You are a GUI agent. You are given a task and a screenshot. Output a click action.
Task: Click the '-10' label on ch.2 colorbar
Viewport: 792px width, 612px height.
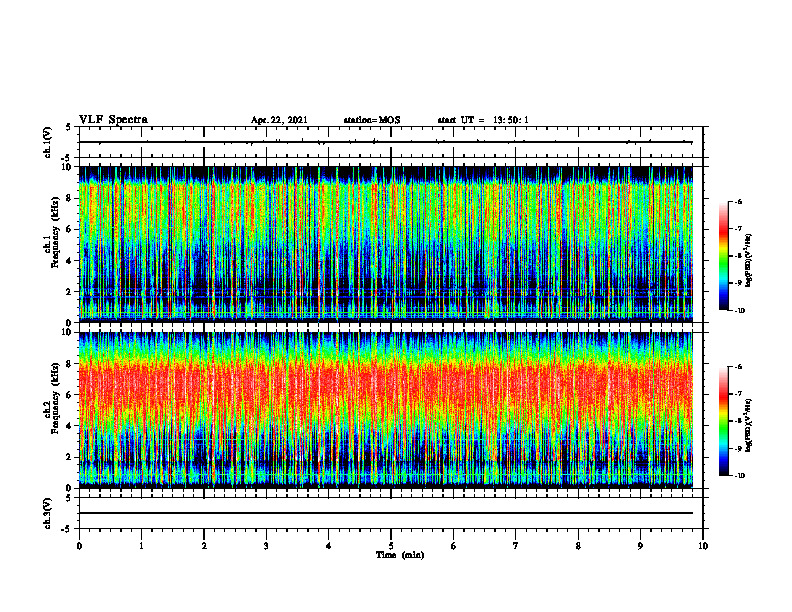[x=739, y=476]
